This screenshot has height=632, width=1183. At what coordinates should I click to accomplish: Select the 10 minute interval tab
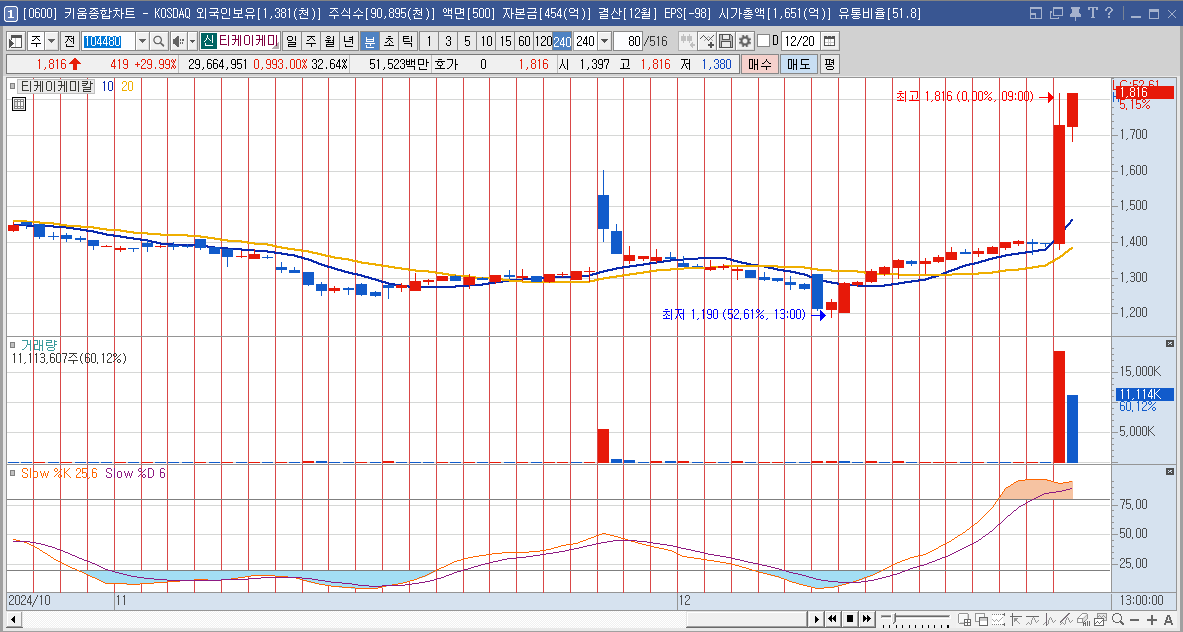(x=487, y=41)
